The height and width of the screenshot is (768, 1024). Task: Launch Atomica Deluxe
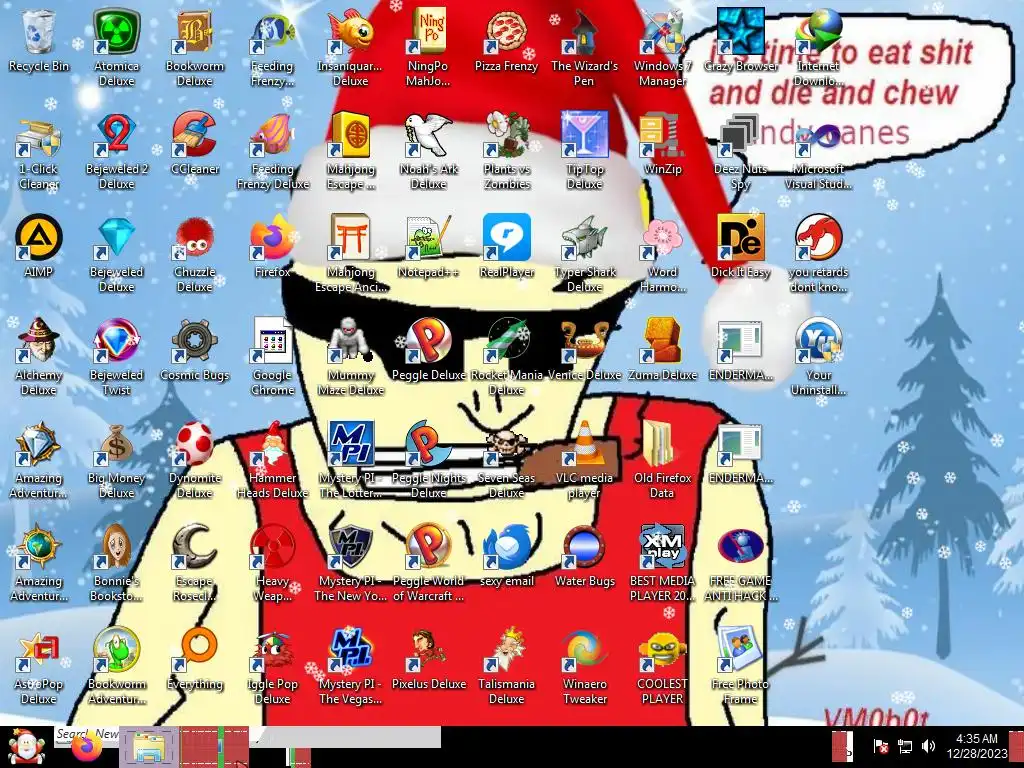click(116, 47)
